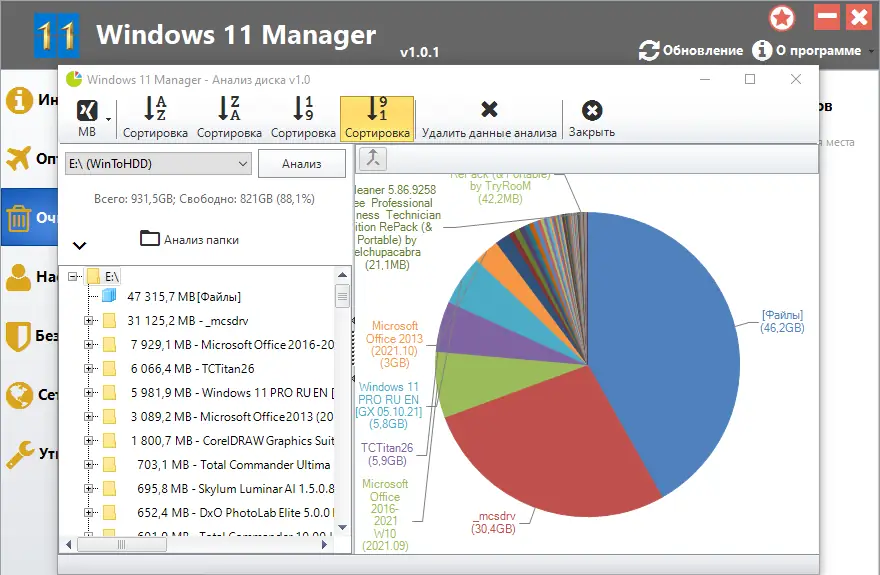Click the red _mcsdrv pie slice
The width and height of the screenshot is (880, 575).
[x=556, y=449]
